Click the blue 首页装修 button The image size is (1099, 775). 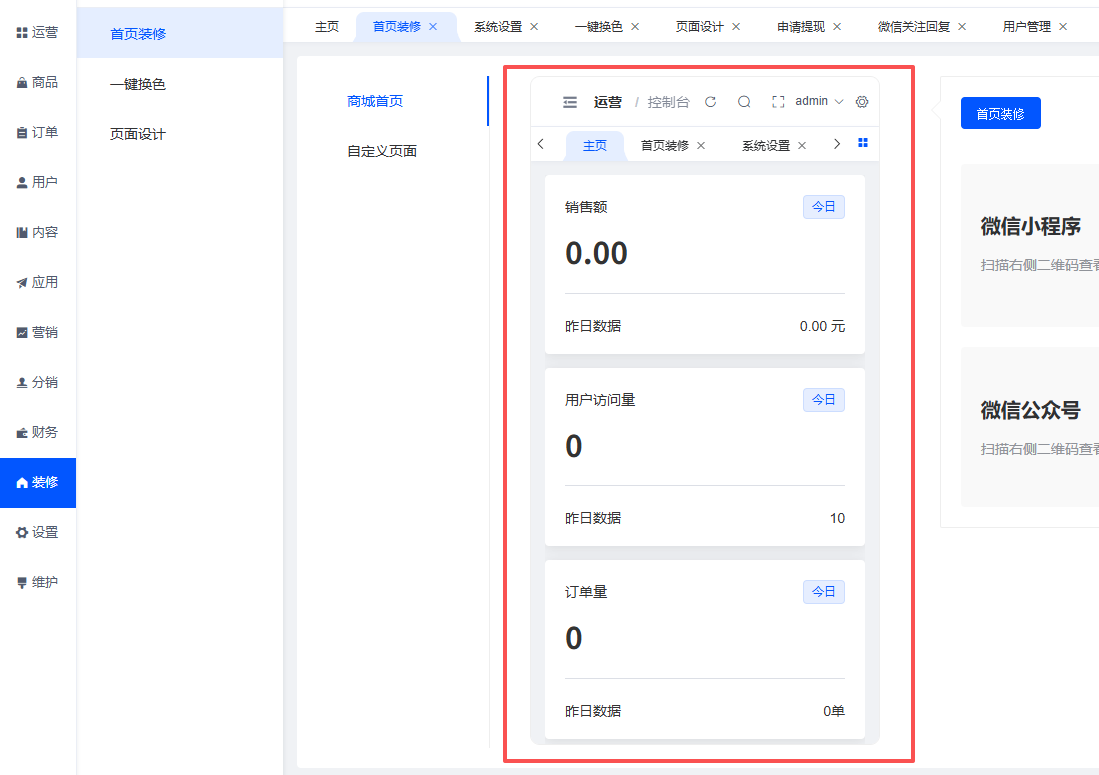(x=1000, y=114)
